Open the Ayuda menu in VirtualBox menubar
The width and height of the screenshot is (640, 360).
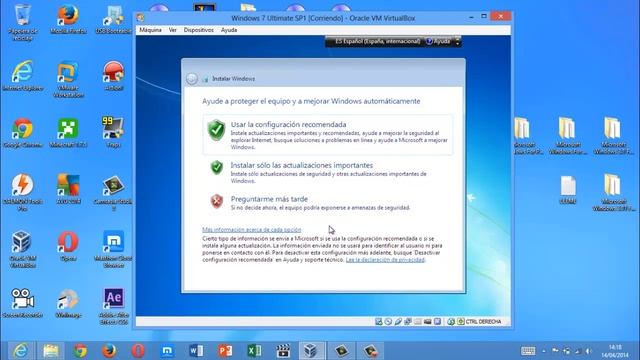coord(229,30)
